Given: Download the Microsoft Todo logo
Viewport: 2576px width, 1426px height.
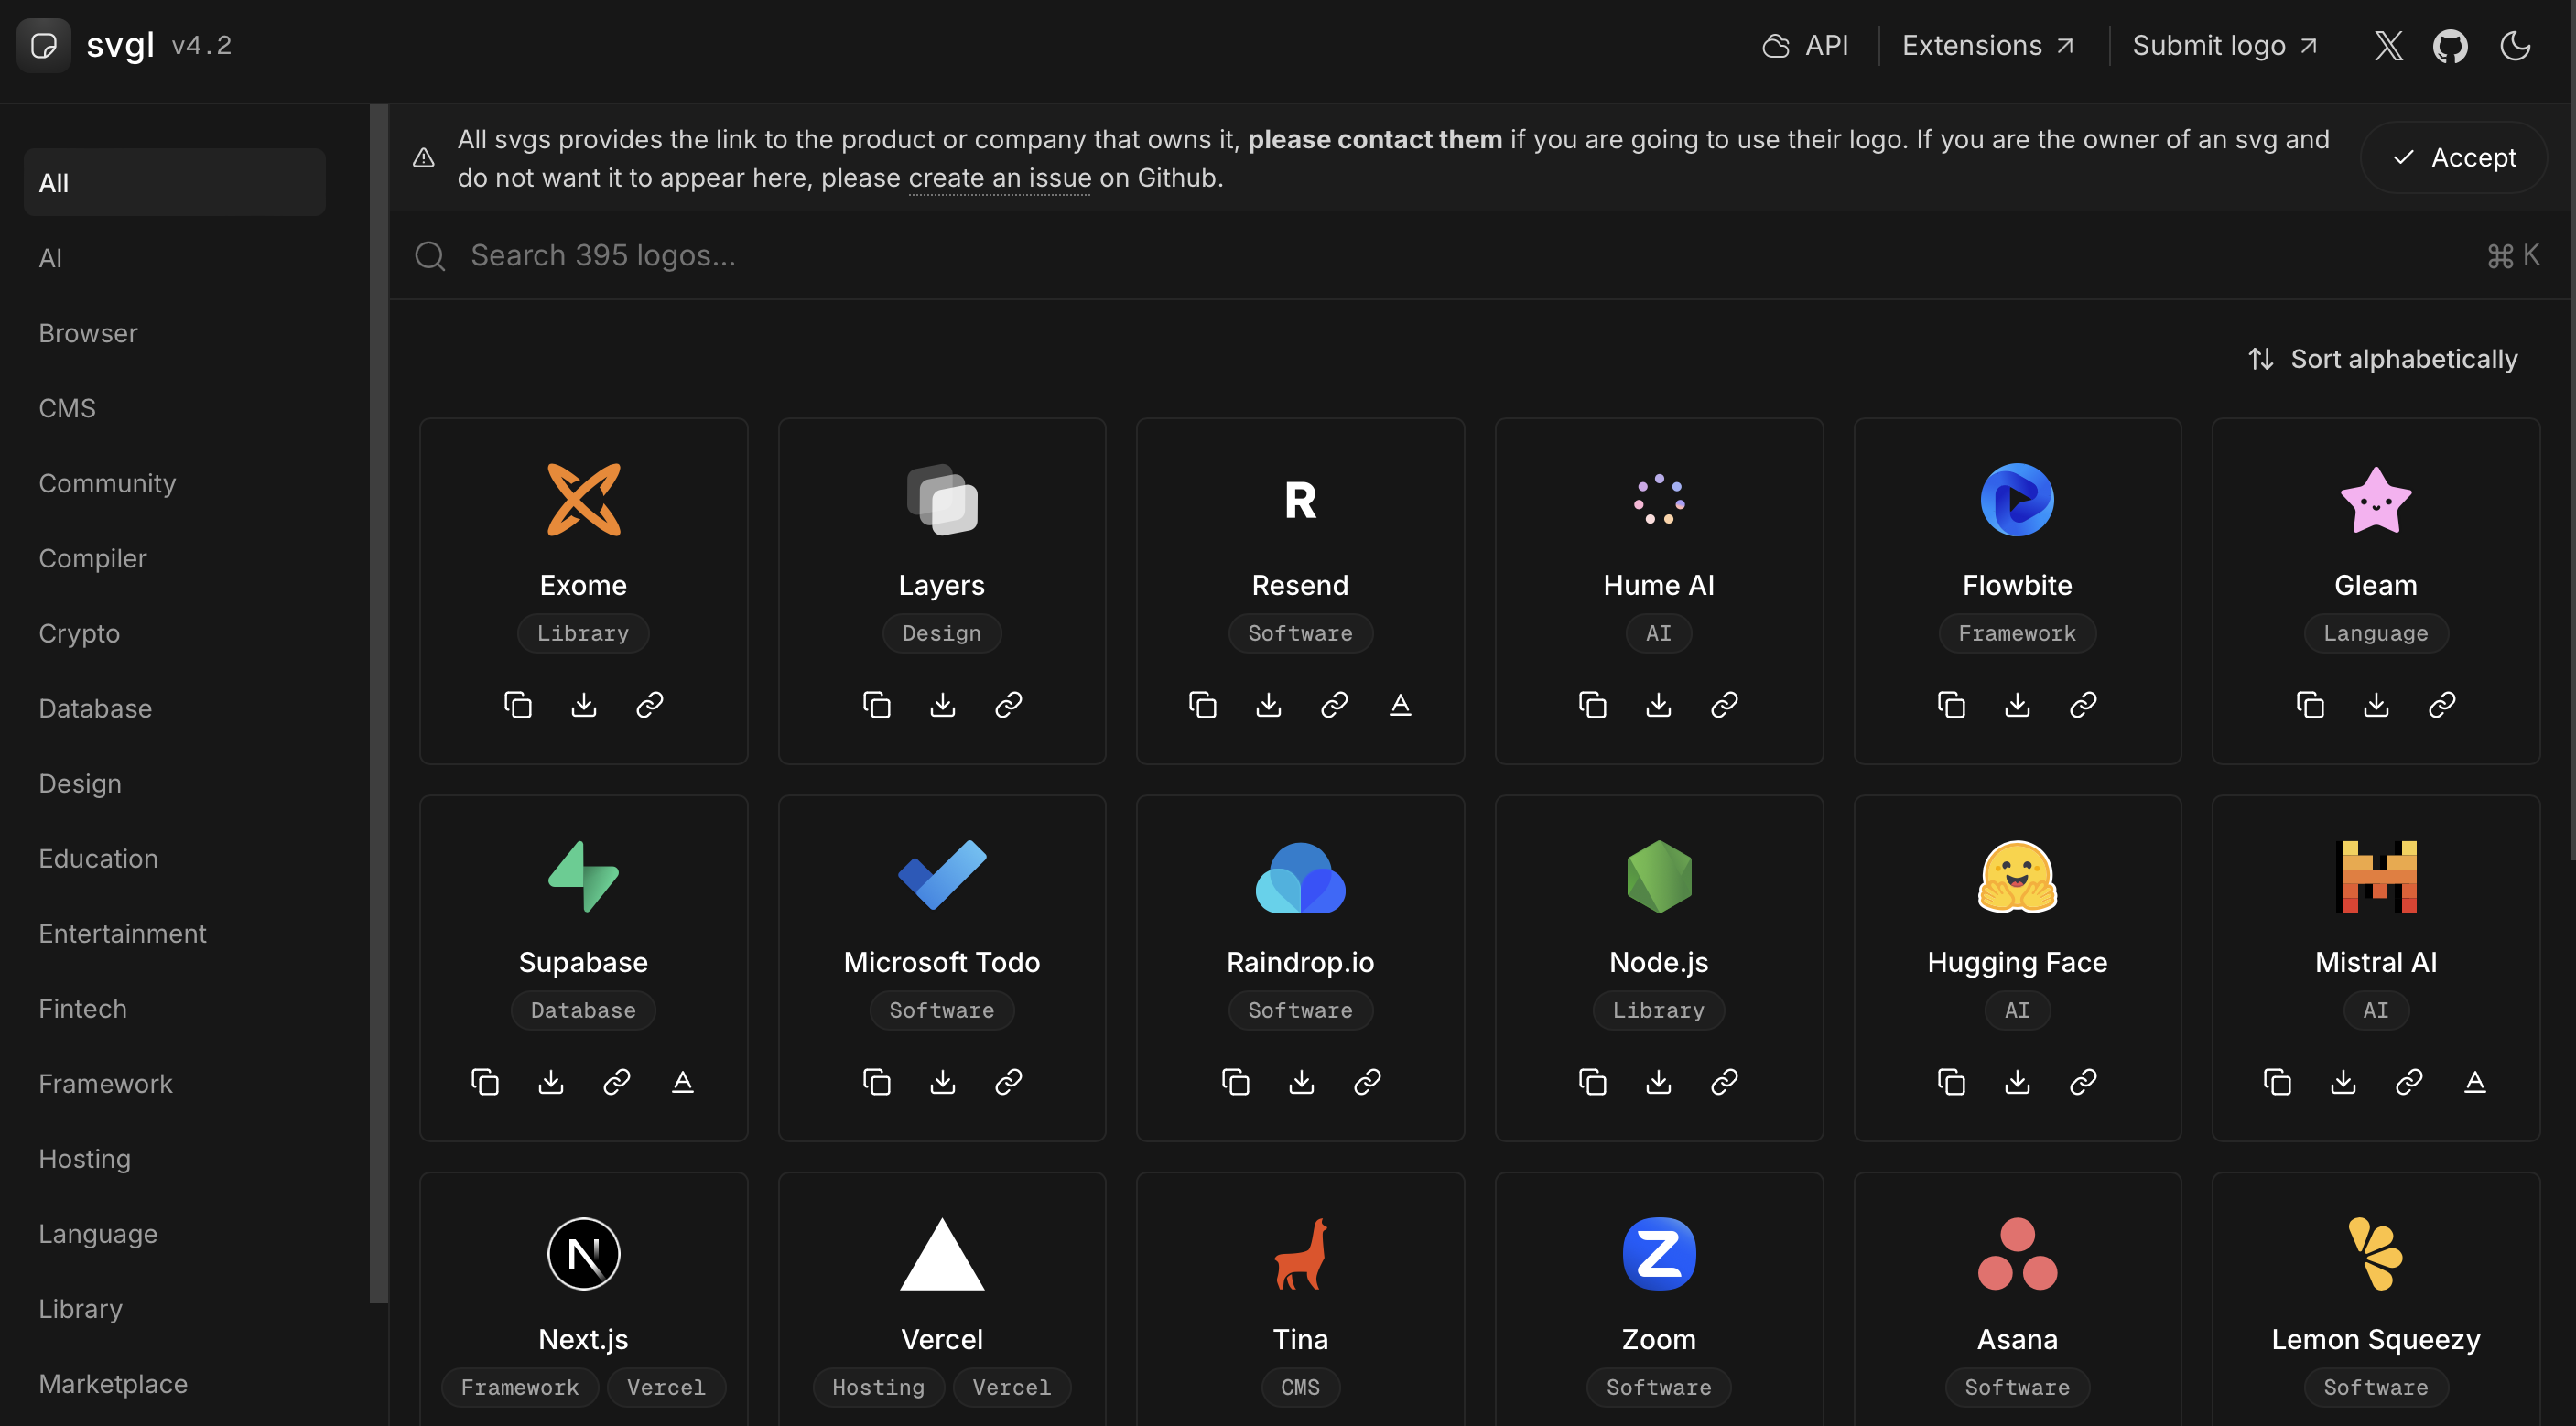Looking at the screenshot, I should coord(943,1082).
